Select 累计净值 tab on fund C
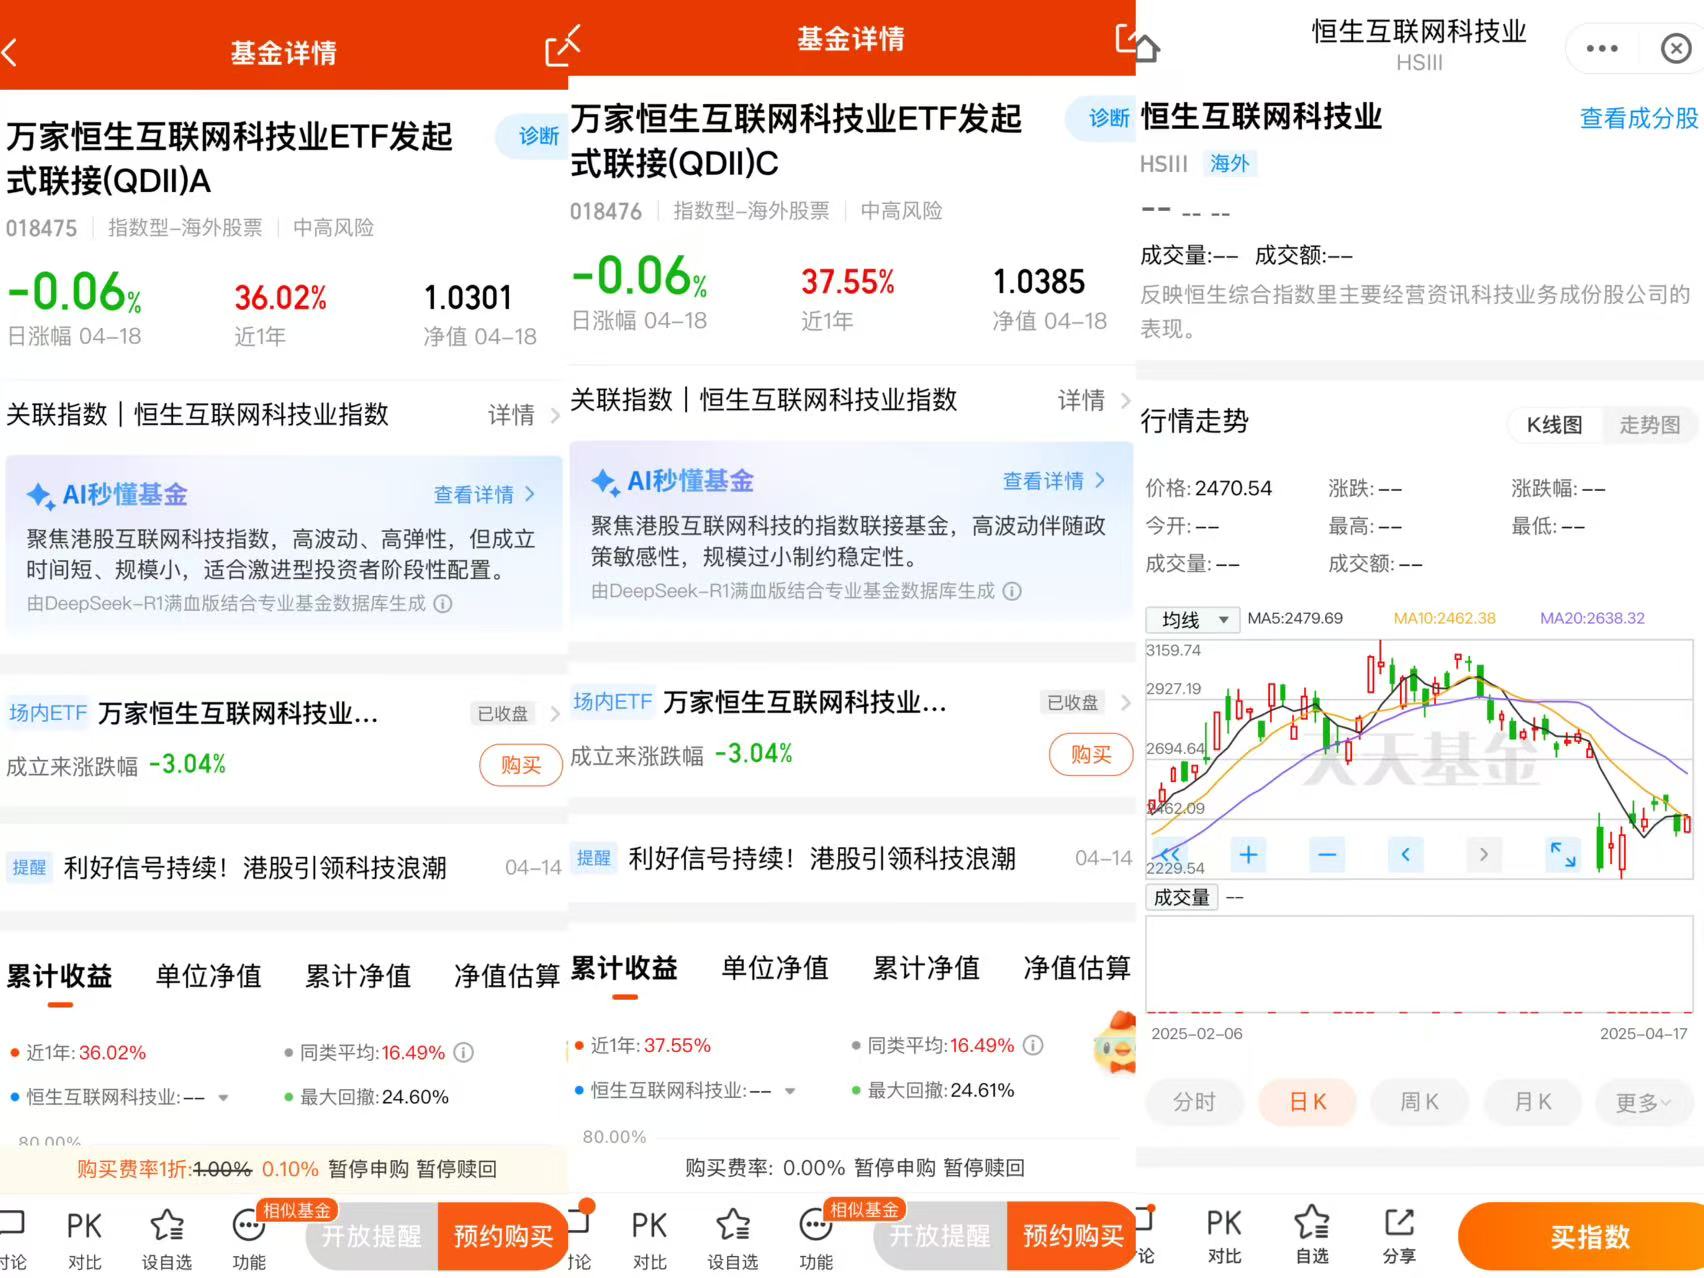Screen dimensions: 1704x1278 pyautogui.click(x=926, y=967)
